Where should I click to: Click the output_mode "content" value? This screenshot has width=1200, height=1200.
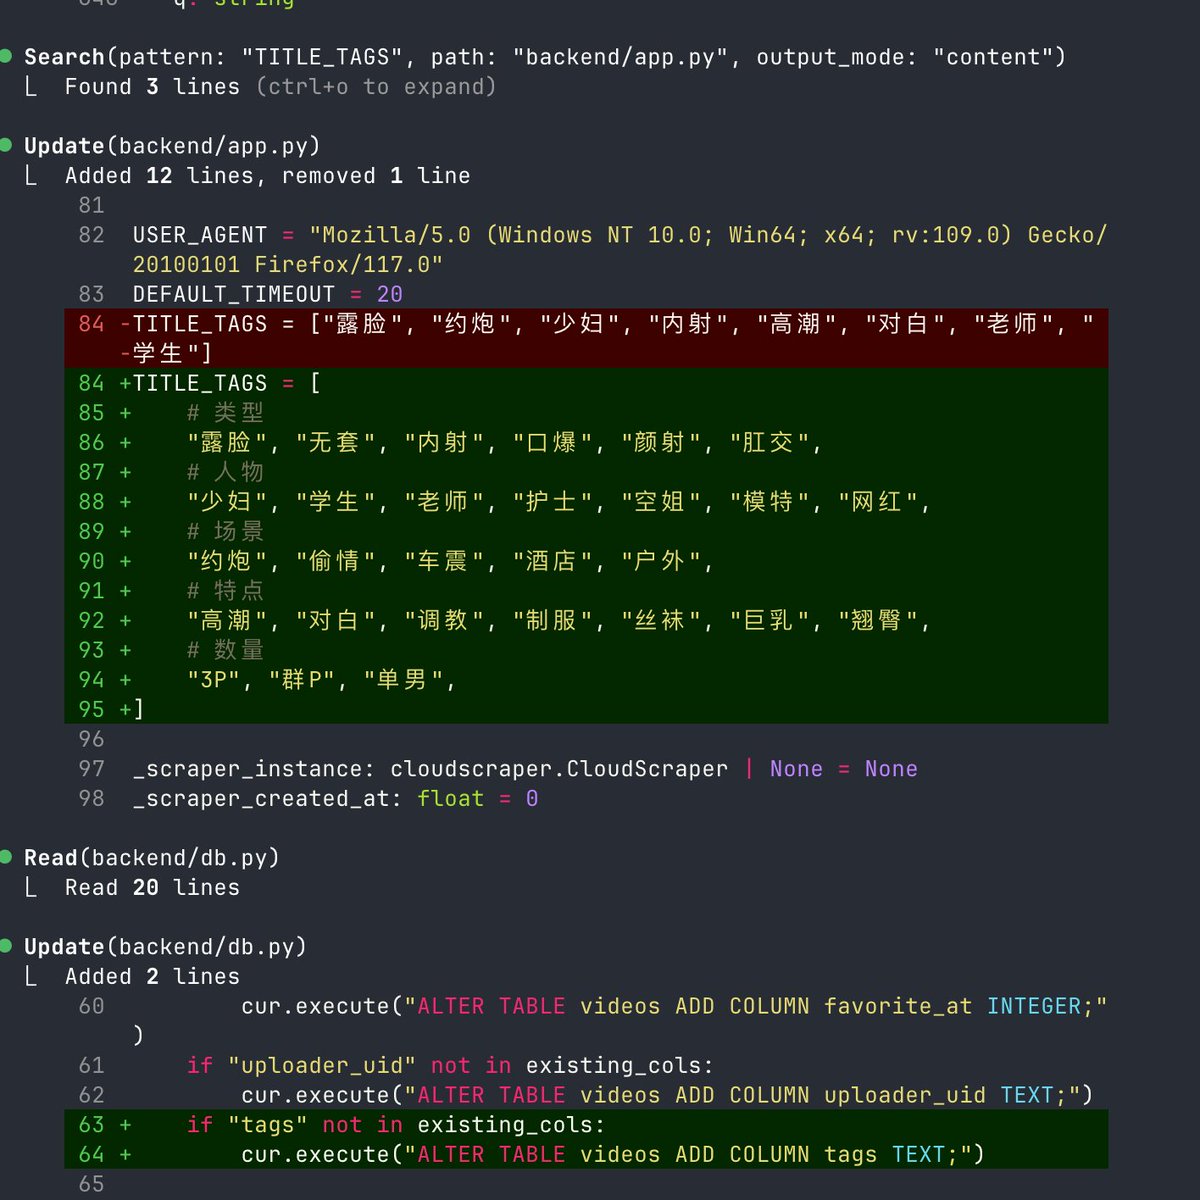[992, 57]
